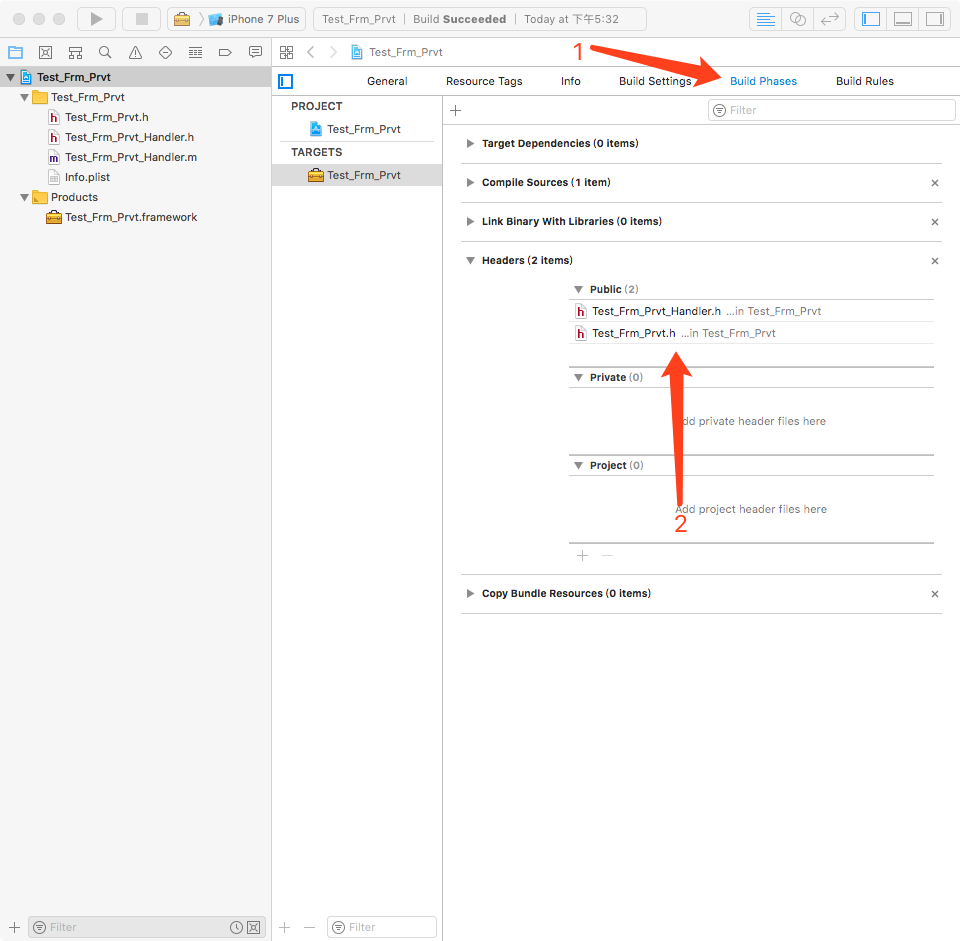Toggle the Utilities panel

coord(935,19)
